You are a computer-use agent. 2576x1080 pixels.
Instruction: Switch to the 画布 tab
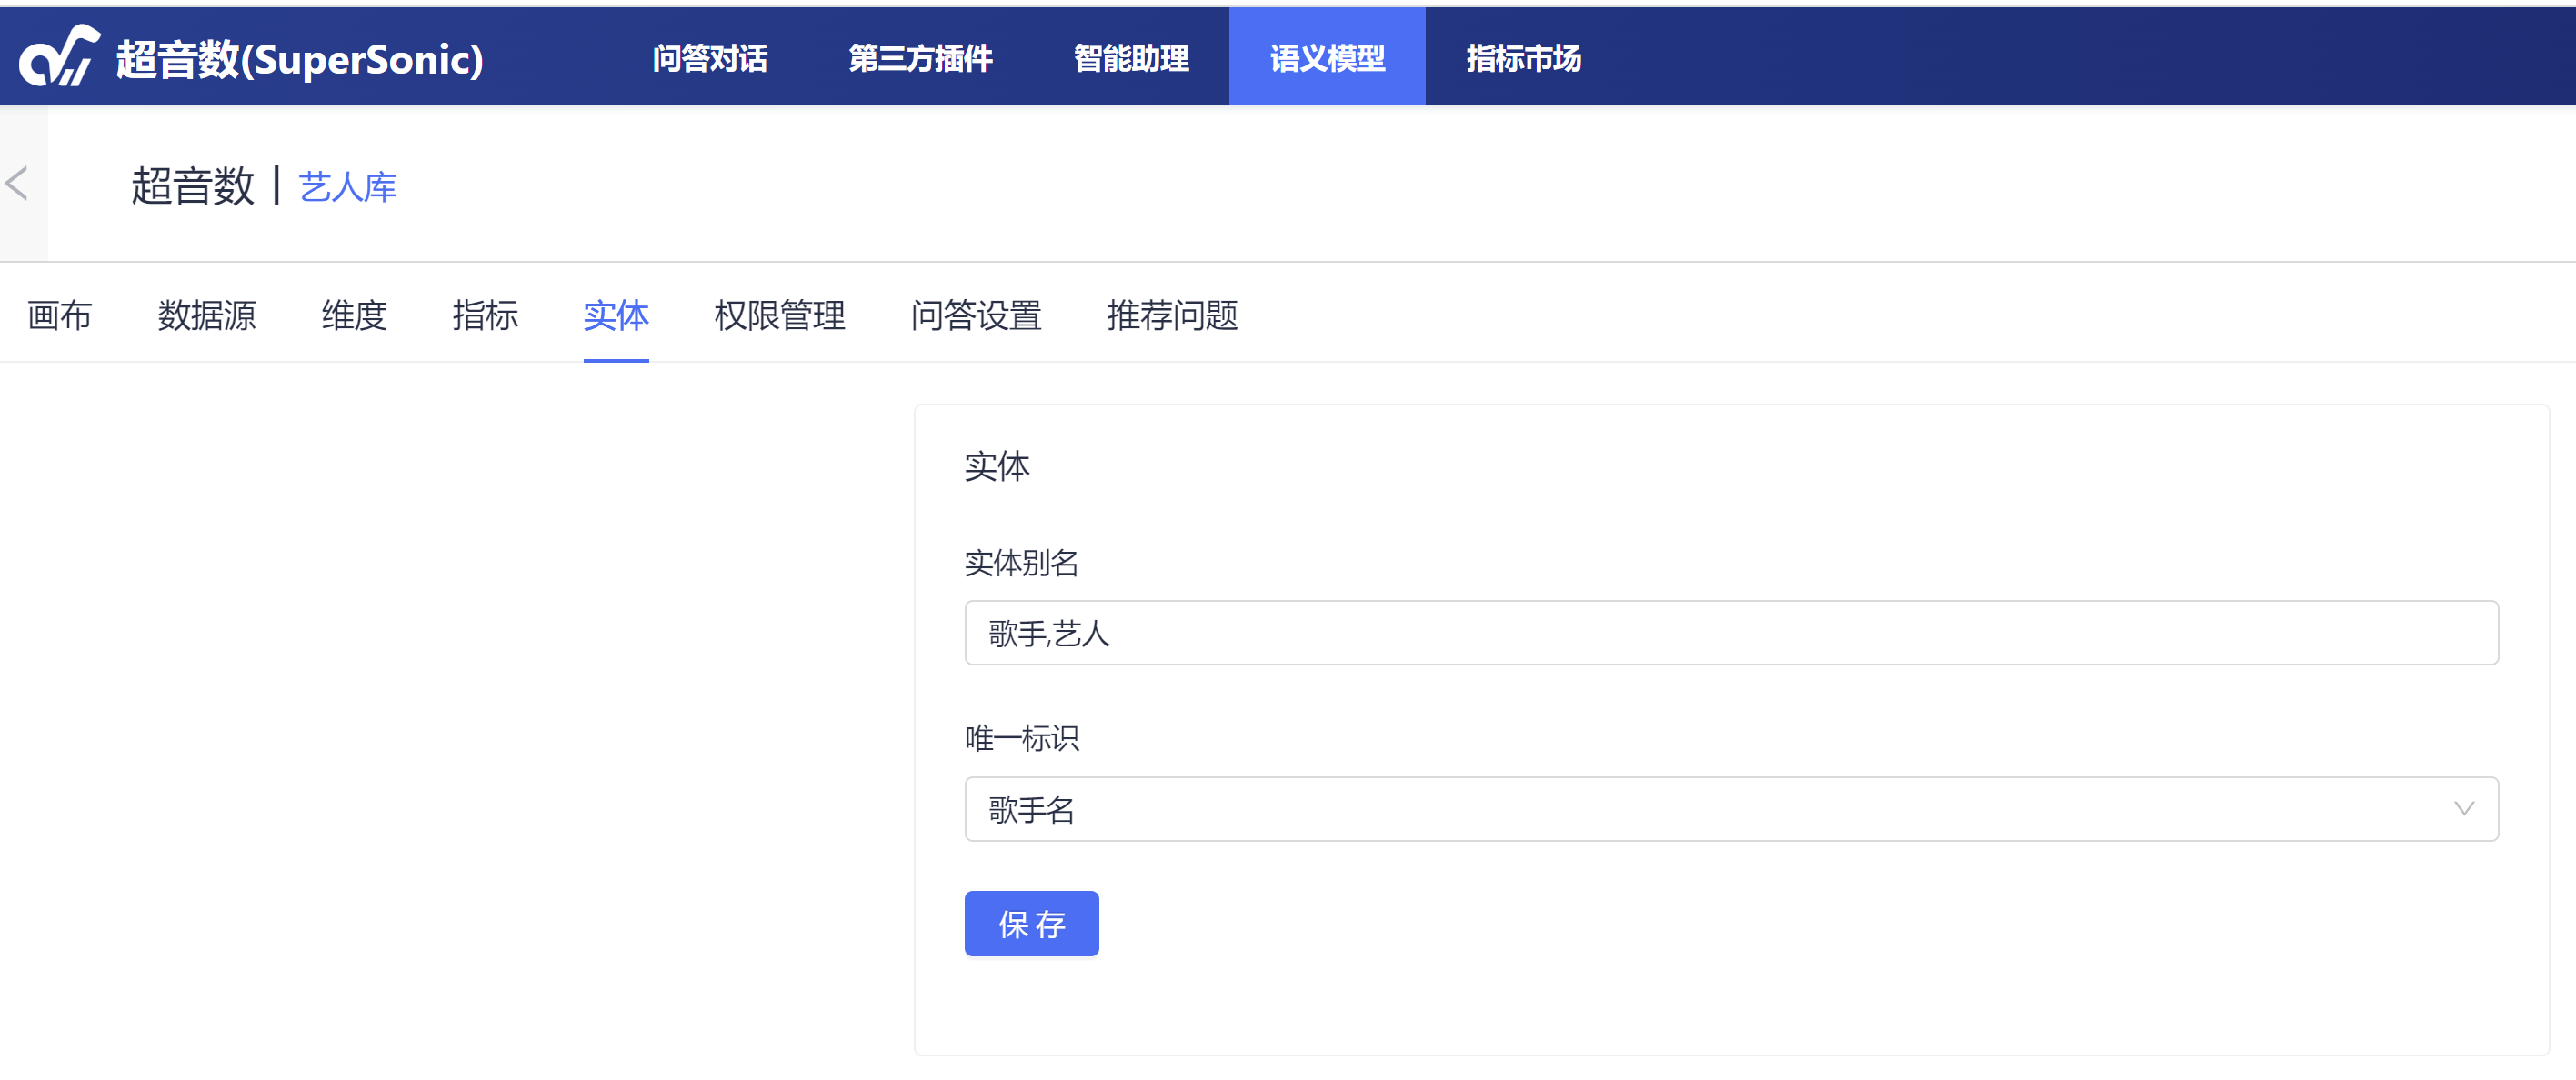click(60, 315)
